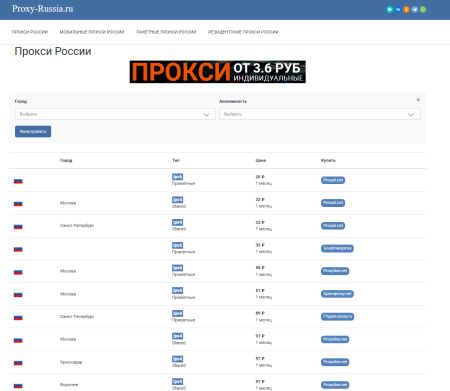Screen dimensions: 450x391
Task: Click Proxy6.net button in the 33 ₽ Санкт-Петербург row
Action: click(x=333, y=226)
